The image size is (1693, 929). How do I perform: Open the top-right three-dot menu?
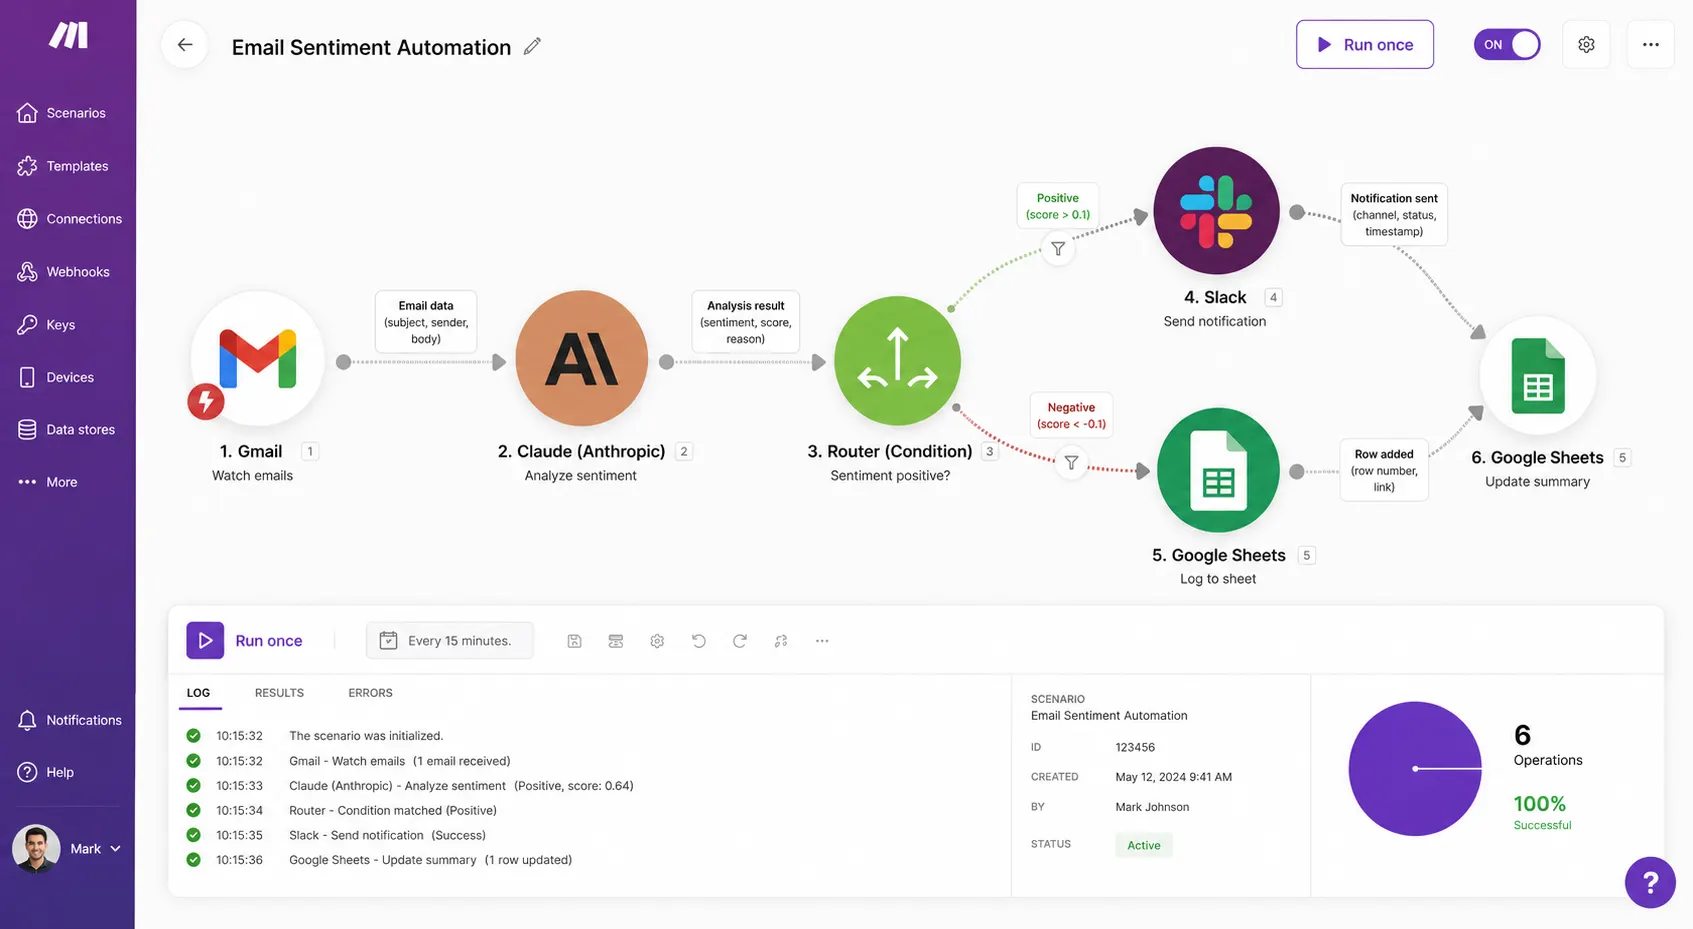1650,45
